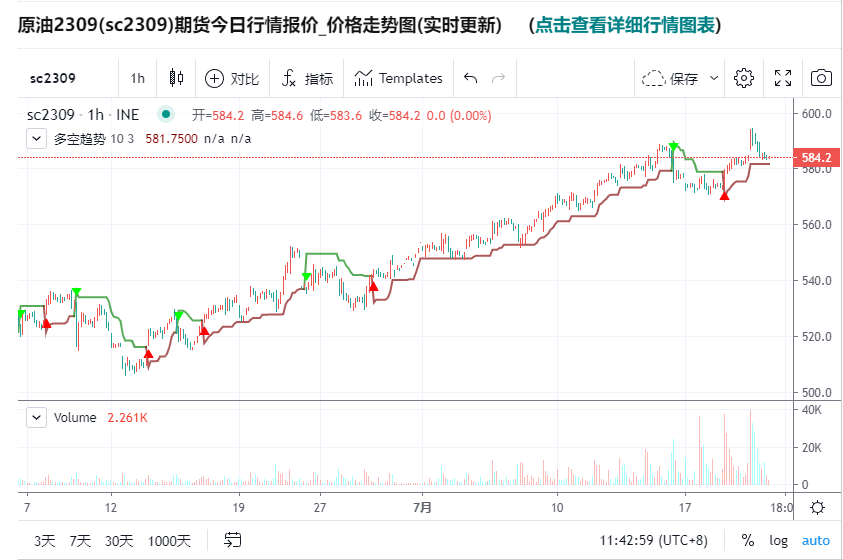This screenshot has height=560, width=843.
Task: Enter fullscreen chart mode
Action: pos(783,78)
